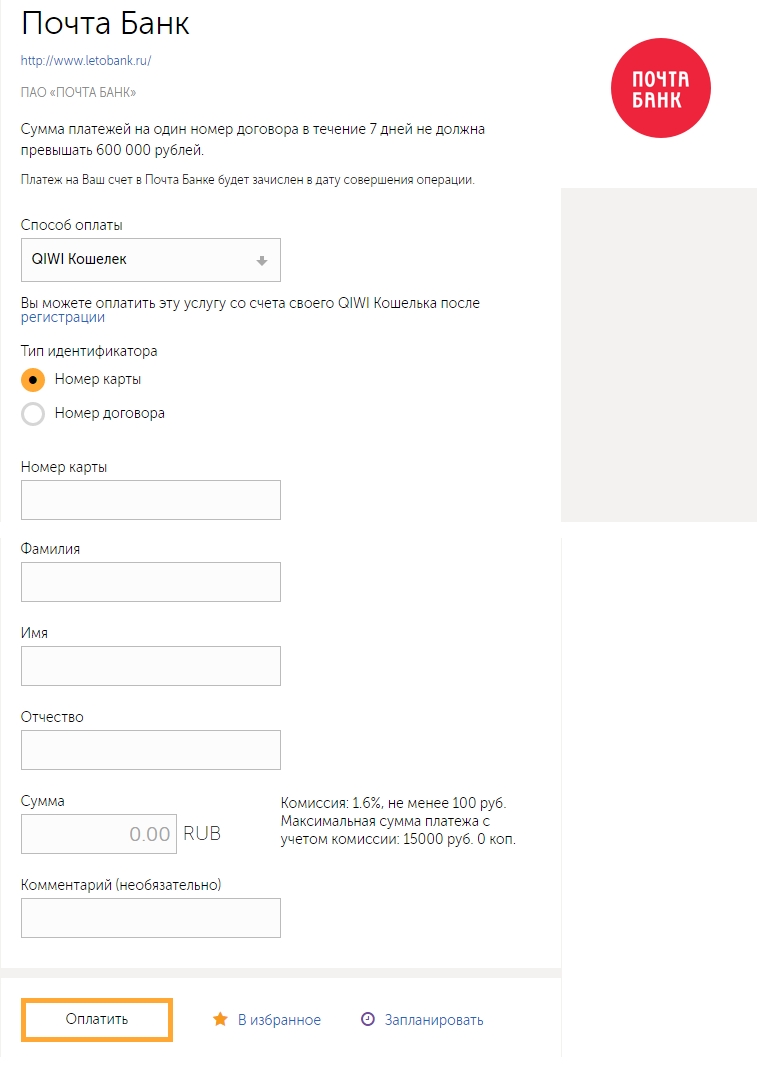Click into the Фамилия text field

click(x=150, y=582)
